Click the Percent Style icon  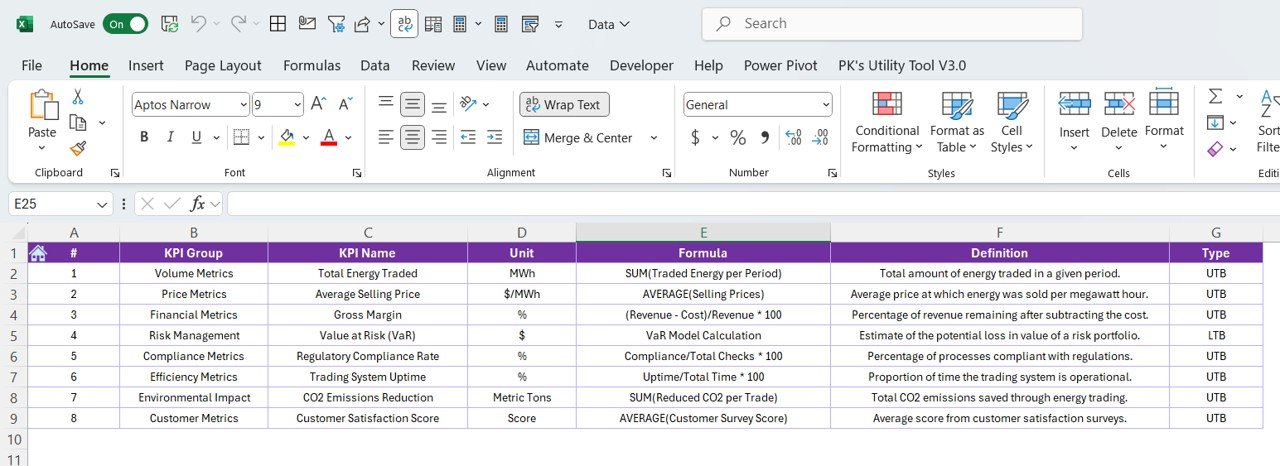pos(738,137)
